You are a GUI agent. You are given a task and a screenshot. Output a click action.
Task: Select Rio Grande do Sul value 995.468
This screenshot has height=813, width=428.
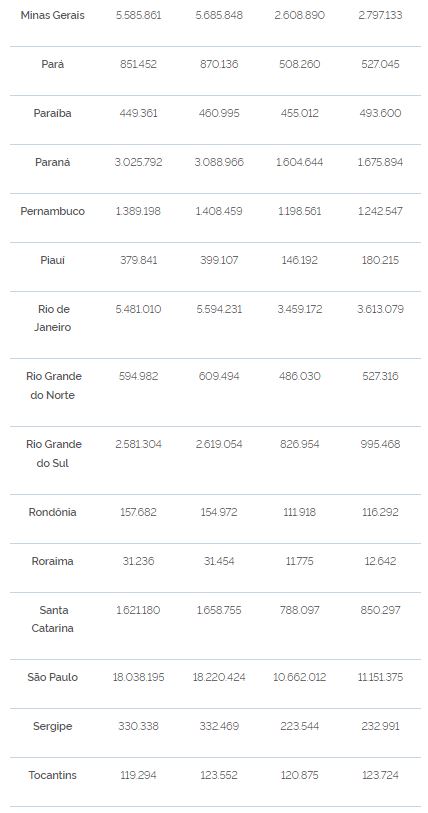click(x=380, y=444)
